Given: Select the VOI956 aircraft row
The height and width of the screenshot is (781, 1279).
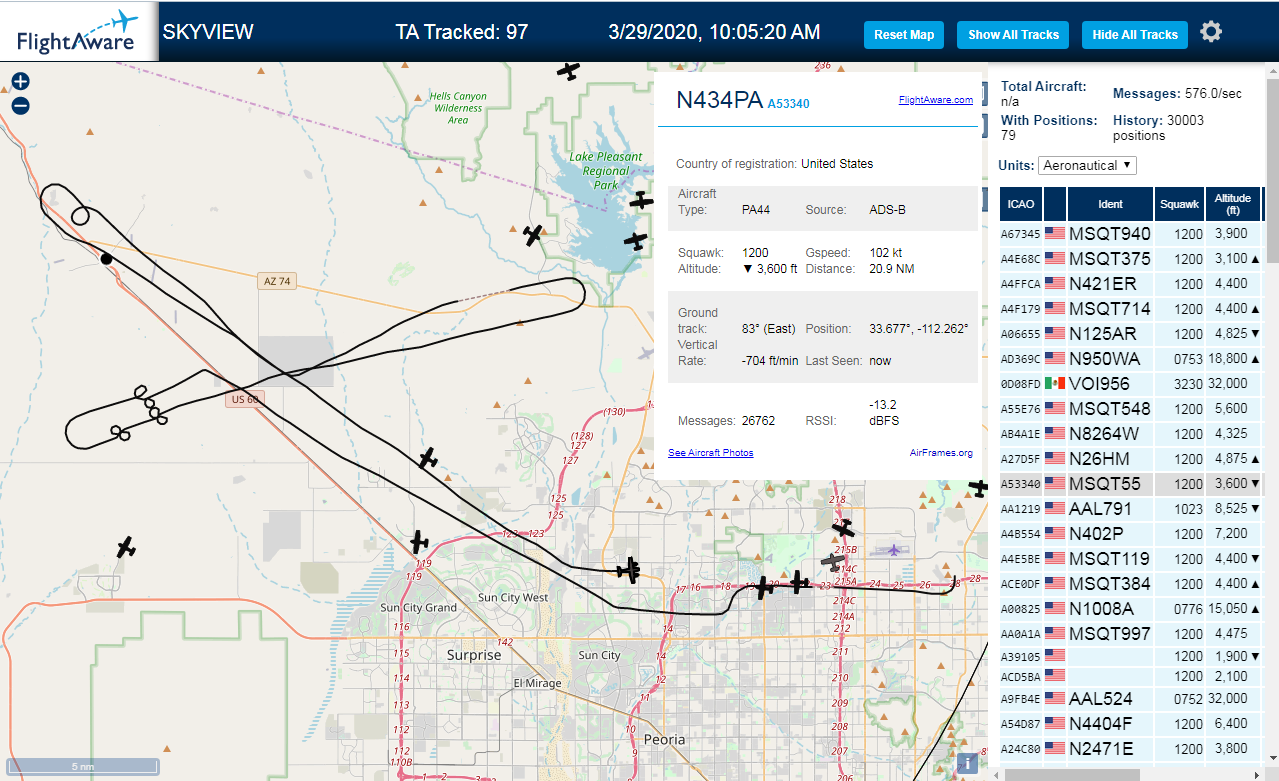Looking at the screenshot, I should [x=1131, y=384].
